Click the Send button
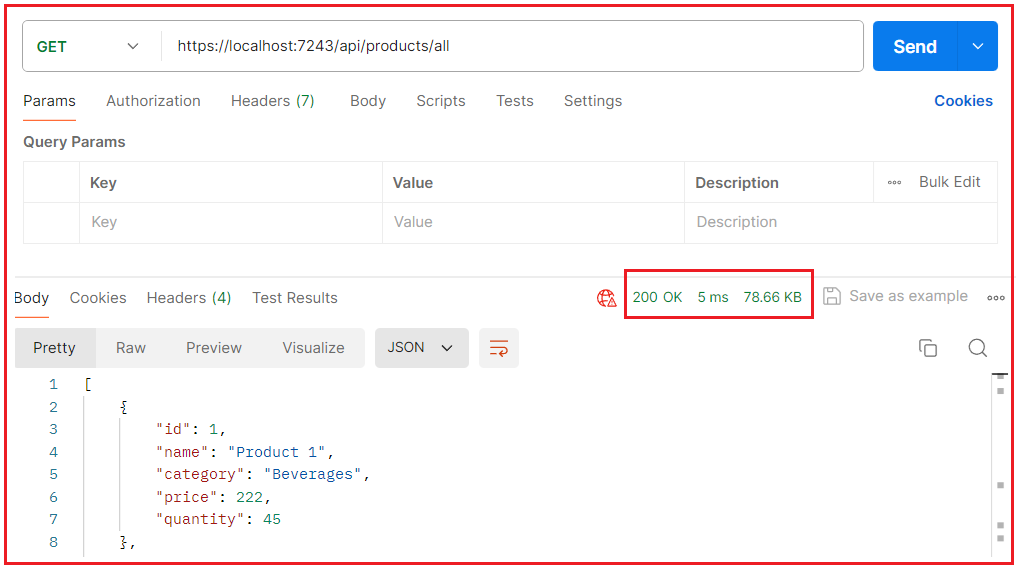The image size is (1016, 567). click(x=915, y=46)
